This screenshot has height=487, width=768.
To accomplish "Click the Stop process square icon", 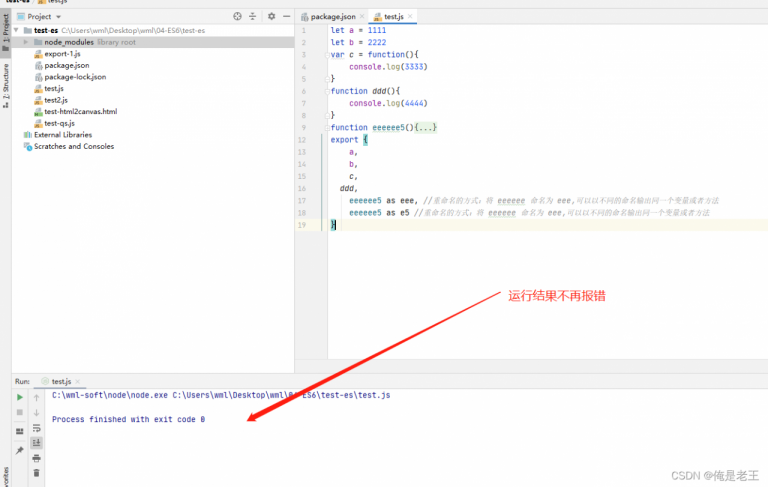I will (x=19, y=412).
